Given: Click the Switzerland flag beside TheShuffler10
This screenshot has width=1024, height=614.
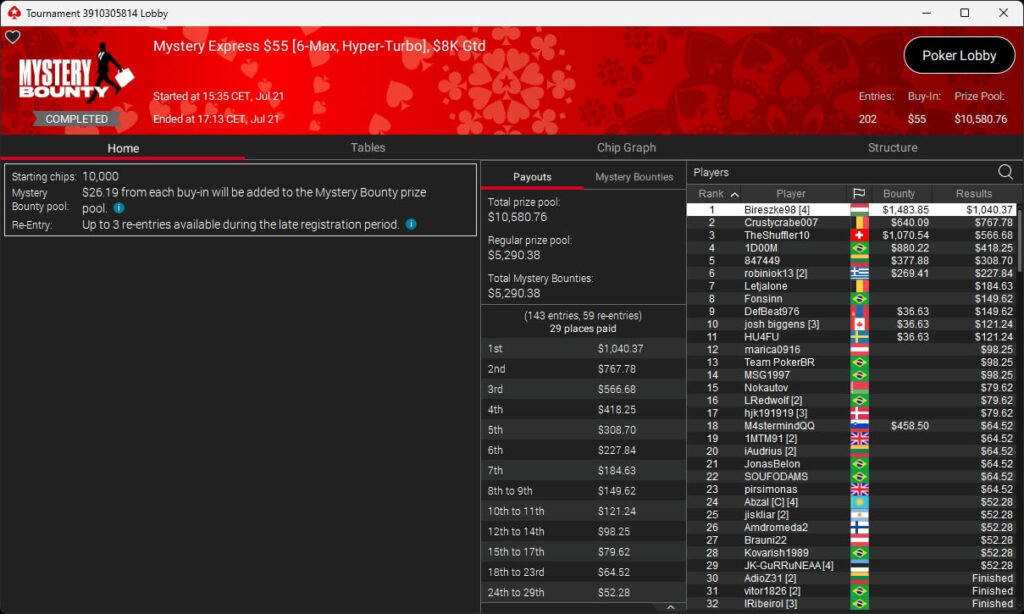Looking at the screenshot, I should pos(858,235).
